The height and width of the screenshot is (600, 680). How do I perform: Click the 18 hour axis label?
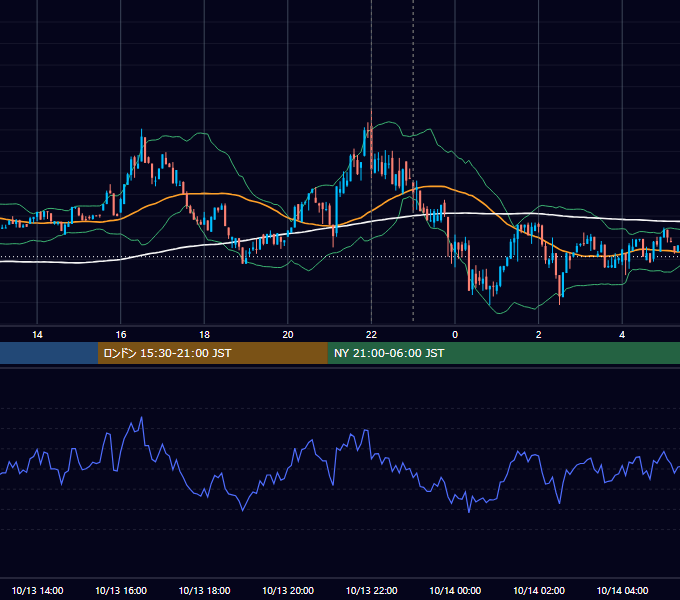pos(204,335)
